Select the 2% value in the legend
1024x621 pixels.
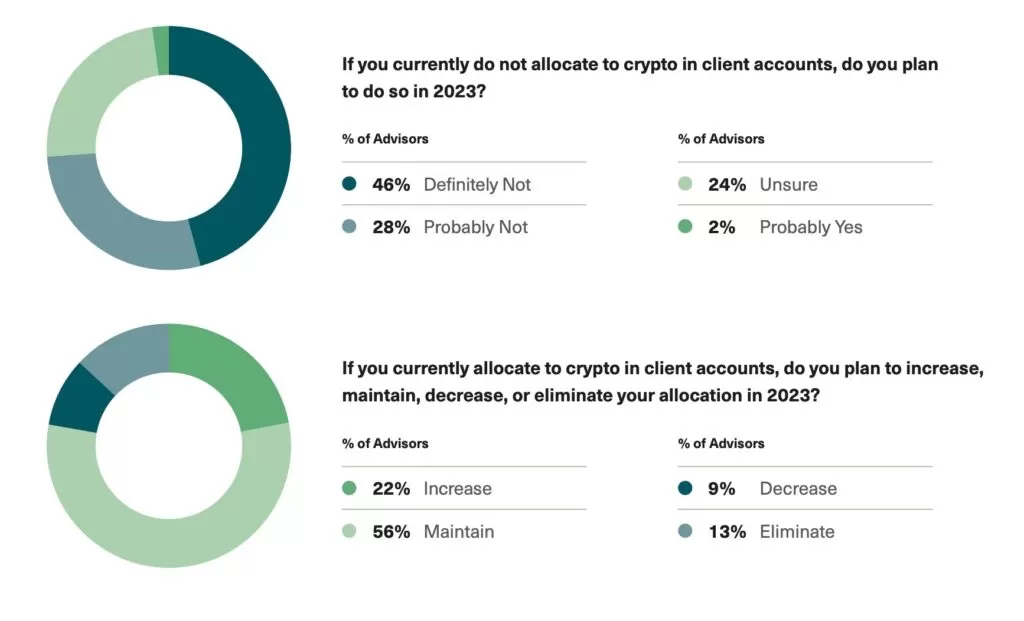[721, 227]
